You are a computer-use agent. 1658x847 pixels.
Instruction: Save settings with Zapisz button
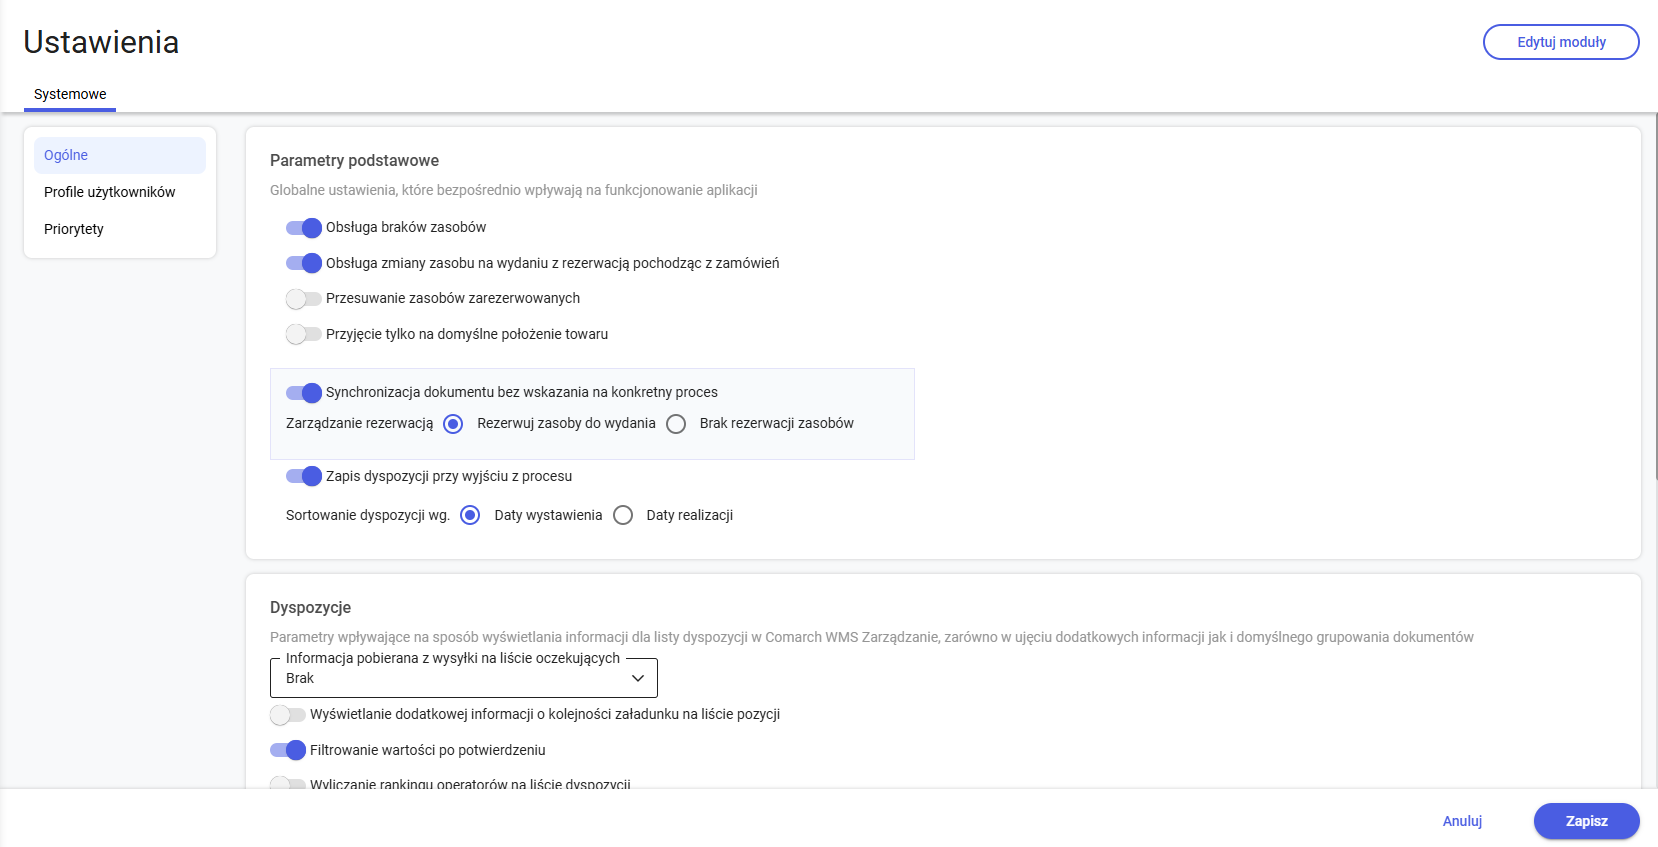1586,821
